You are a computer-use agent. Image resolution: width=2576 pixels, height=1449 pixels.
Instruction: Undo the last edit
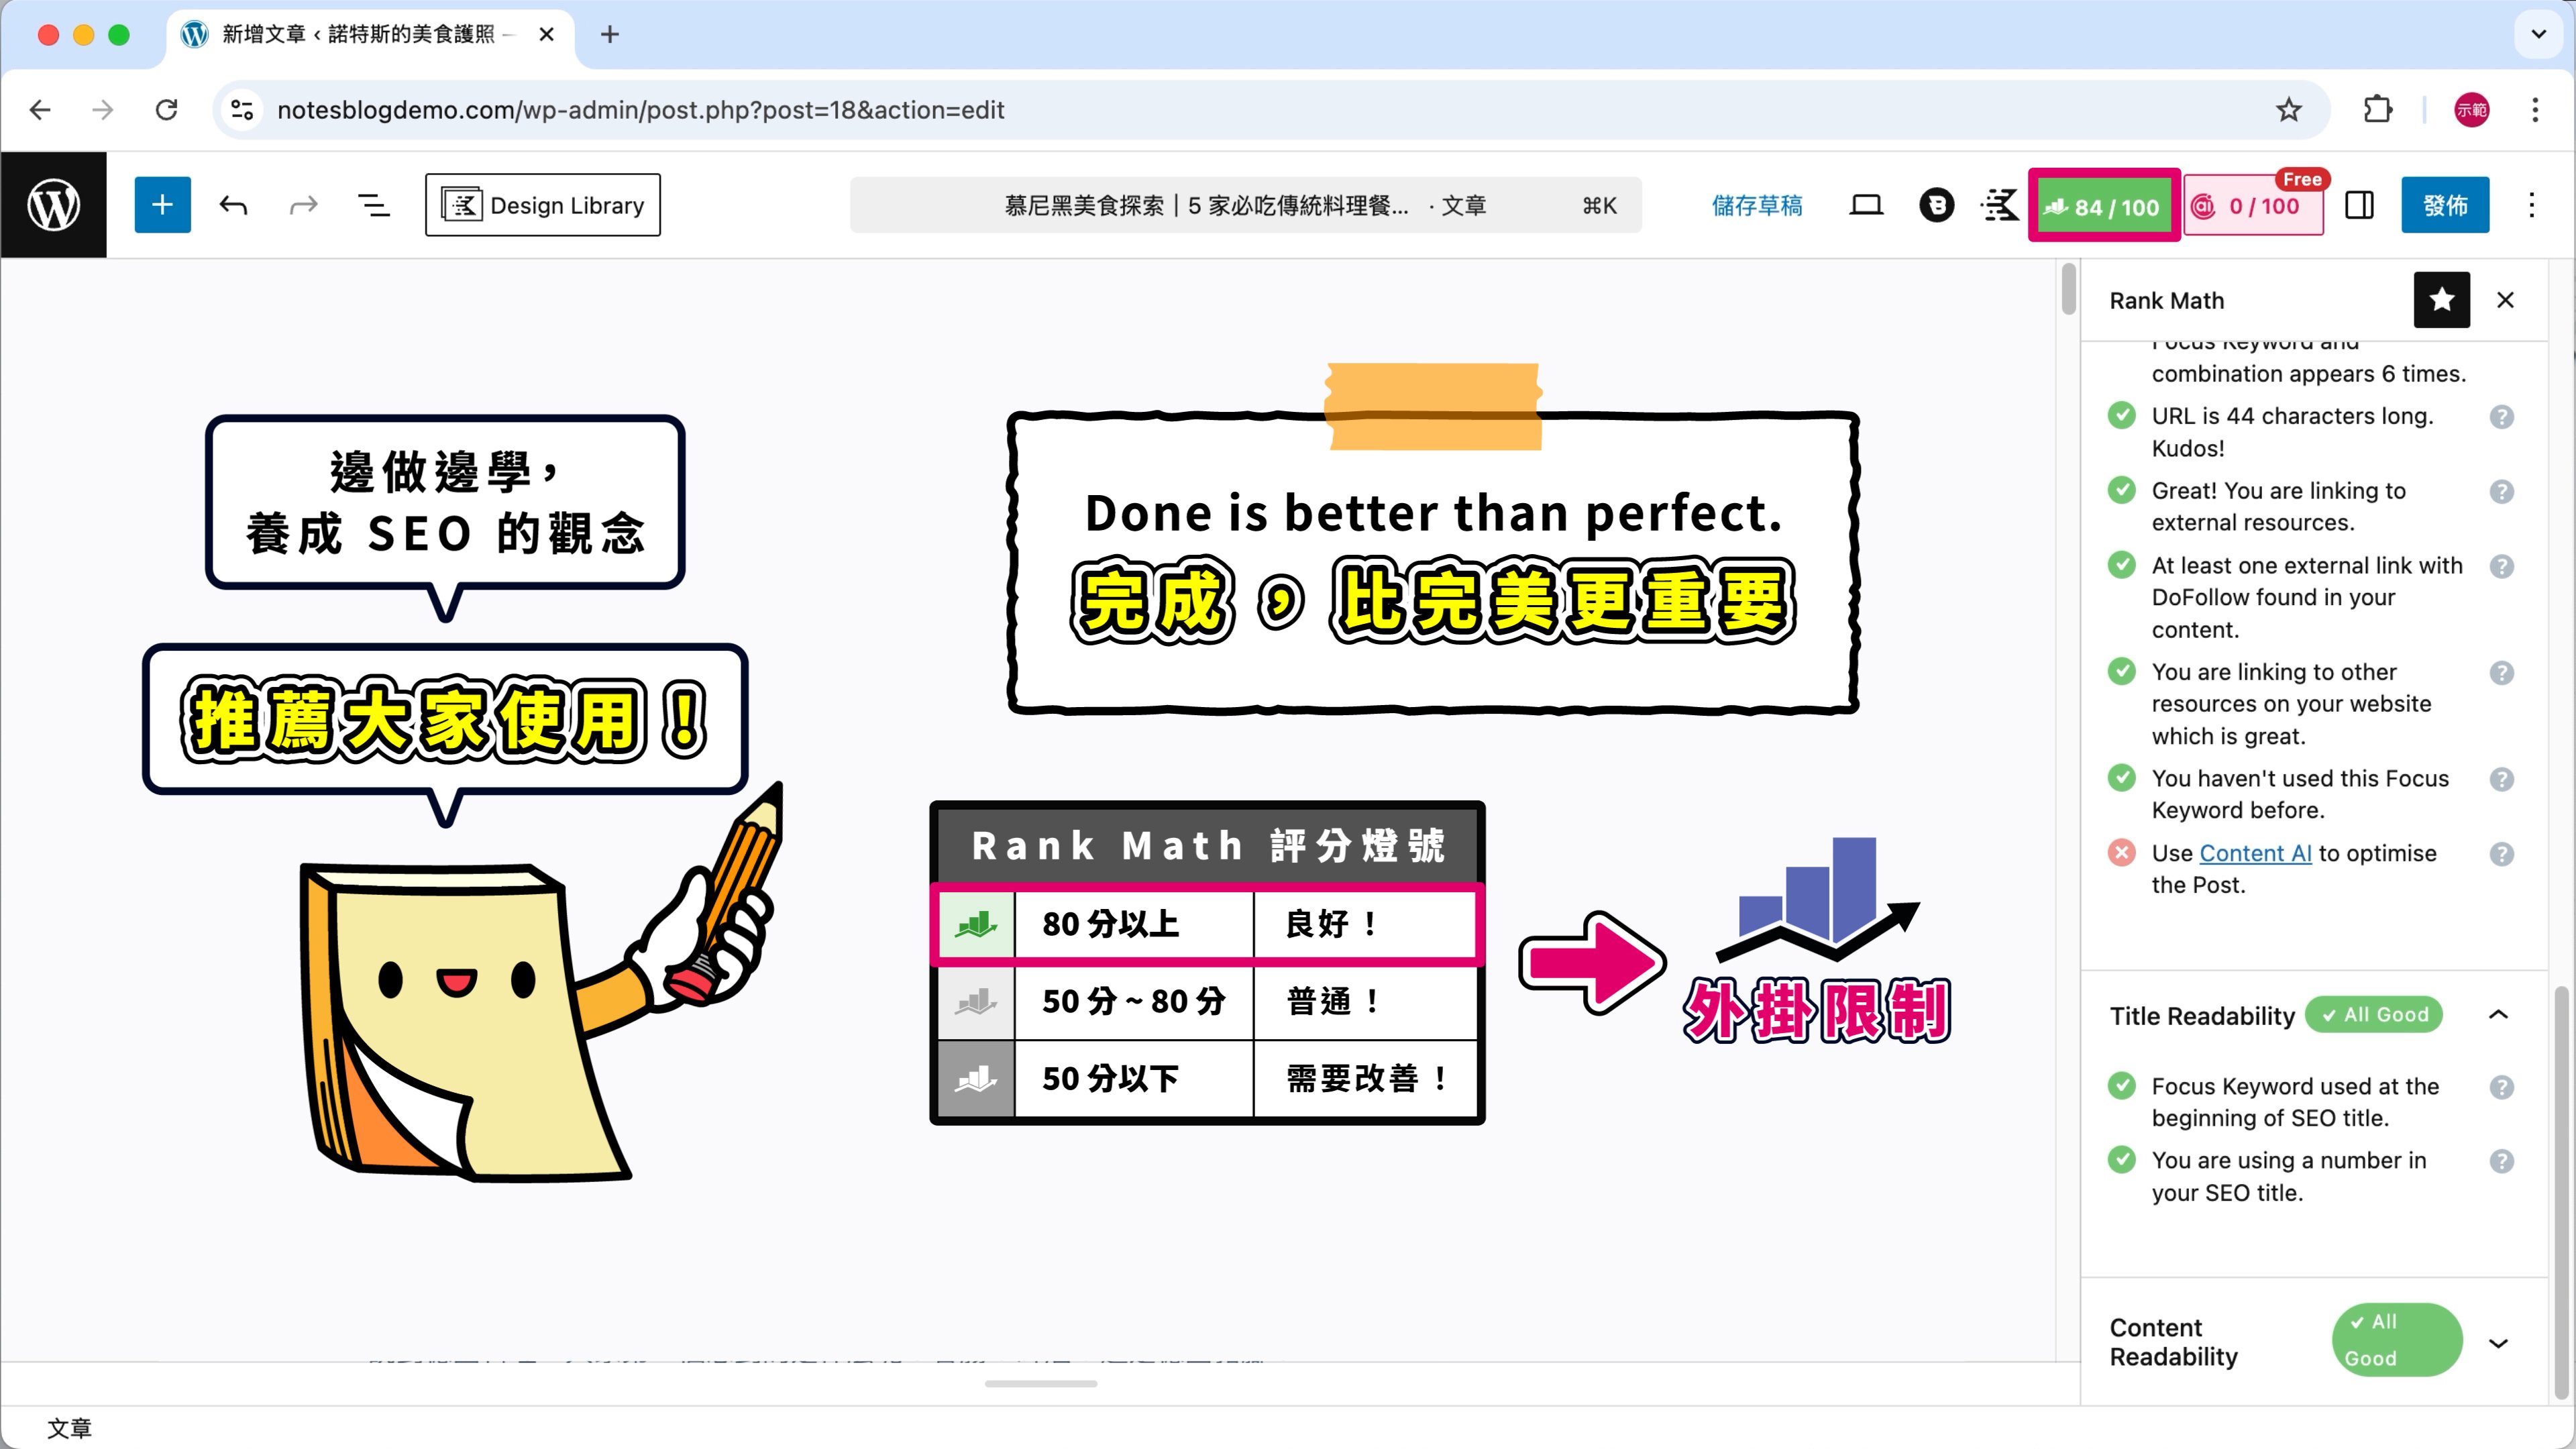click(233, 205)
